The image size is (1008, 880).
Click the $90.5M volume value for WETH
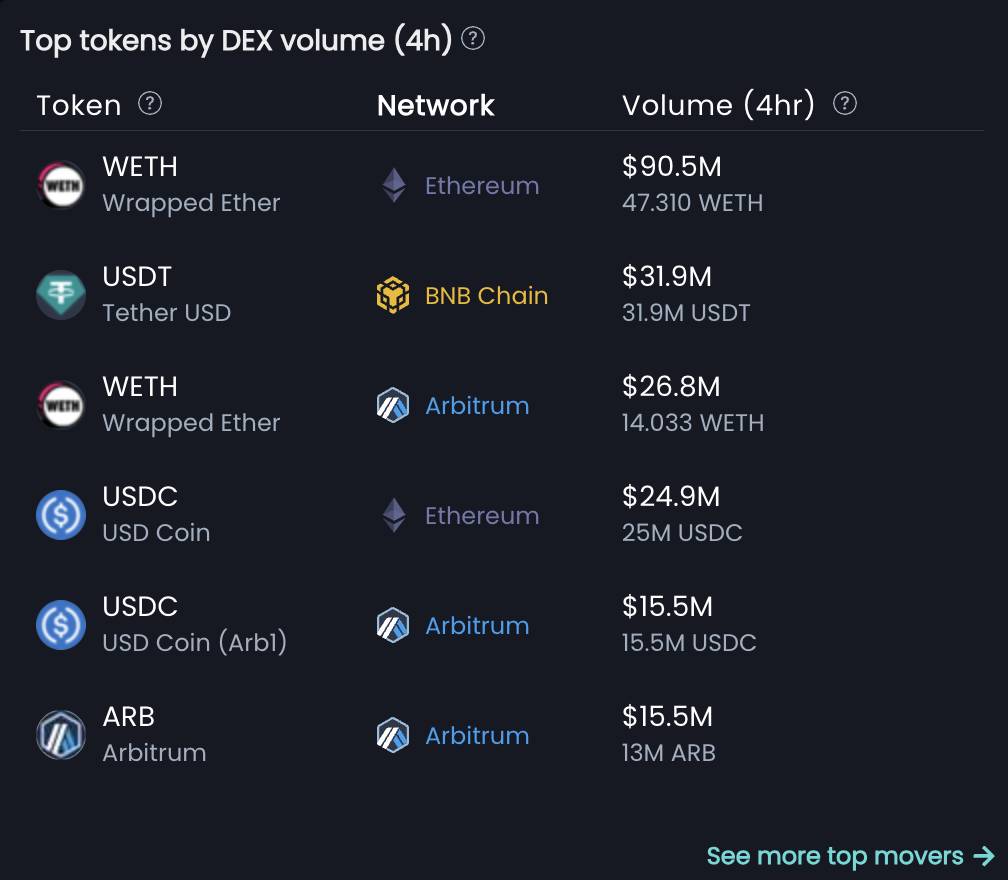pos(672,166)
